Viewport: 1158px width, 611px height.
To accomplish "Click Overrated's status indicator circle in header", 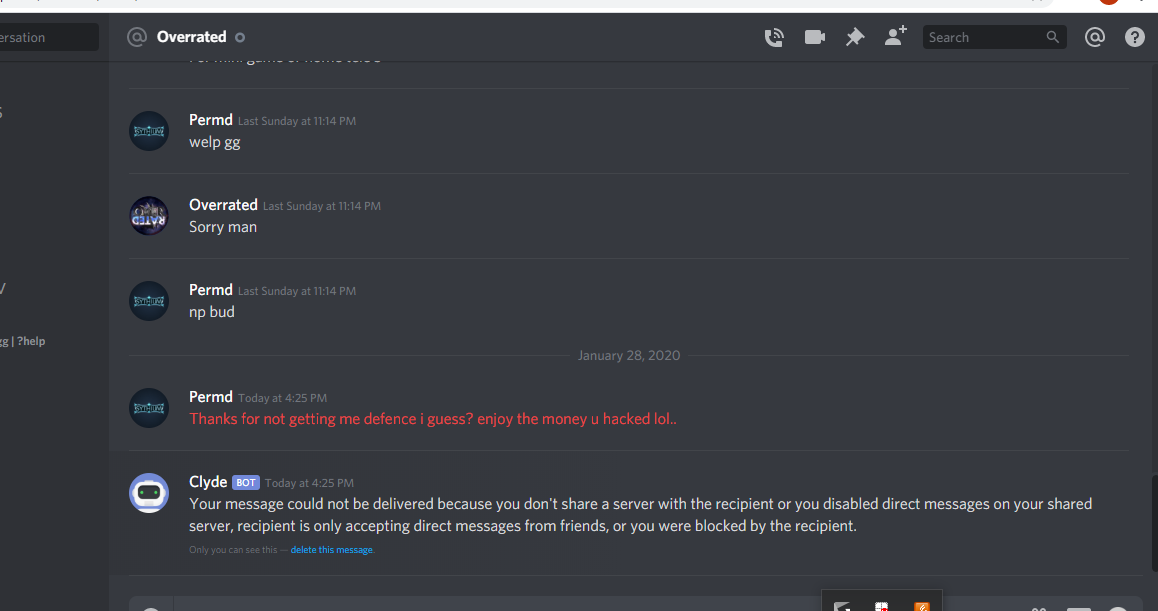I will [240, 37].
